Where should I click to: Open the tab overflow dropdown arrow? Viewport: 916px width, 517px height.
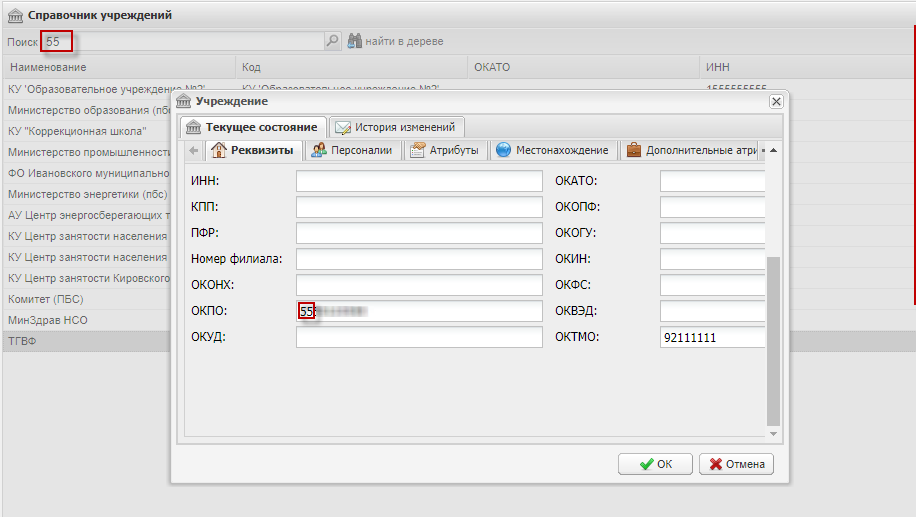(762, 151)
